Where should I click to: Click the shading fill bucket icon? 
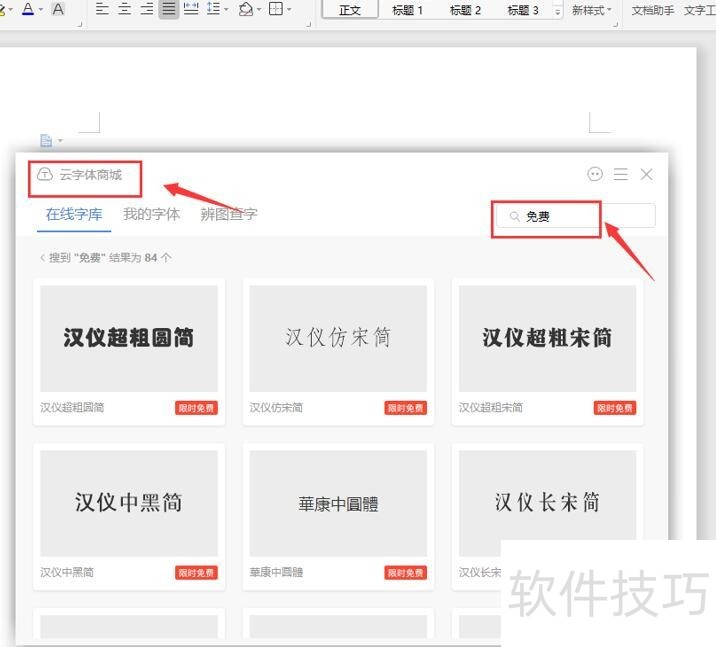[246, 9]
